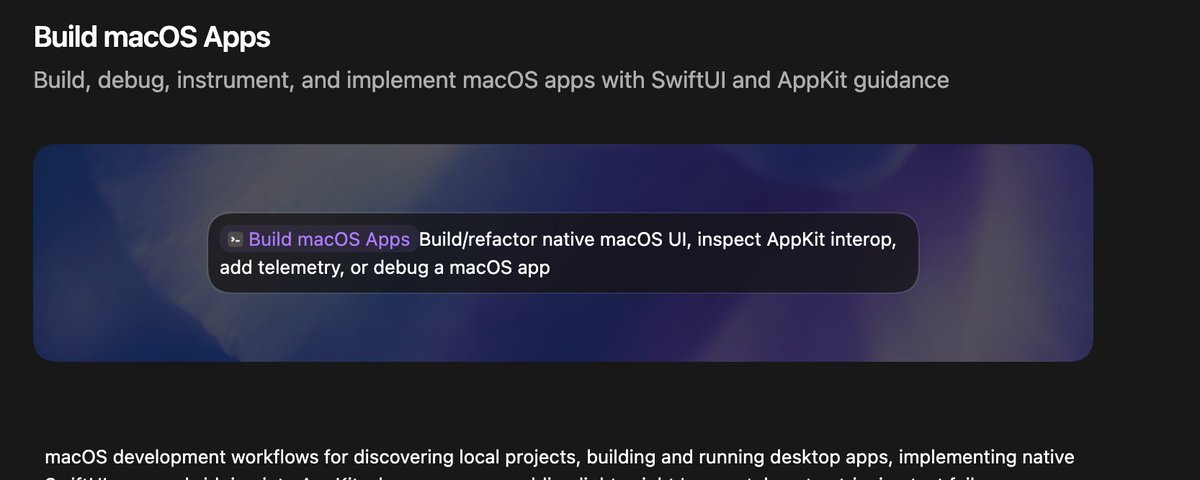Open the example prompt bubble in the banner

coord(563,253)
